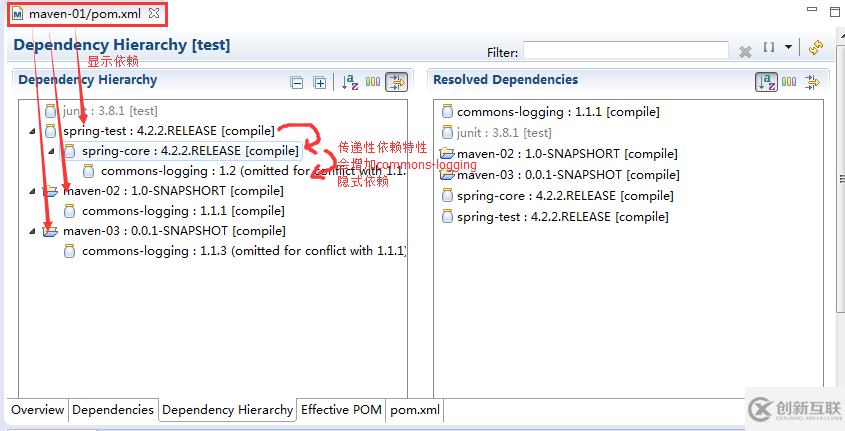This screenshot has width=845, height=431.
Task: Switch to the Overview tab
Action: click(x=38, y=410)
